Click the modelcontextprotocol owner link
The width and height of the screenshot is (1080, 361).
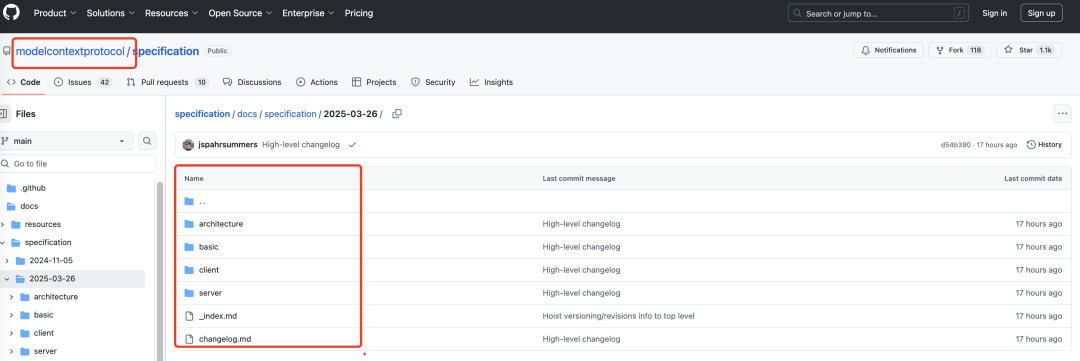tap(70, 51)
